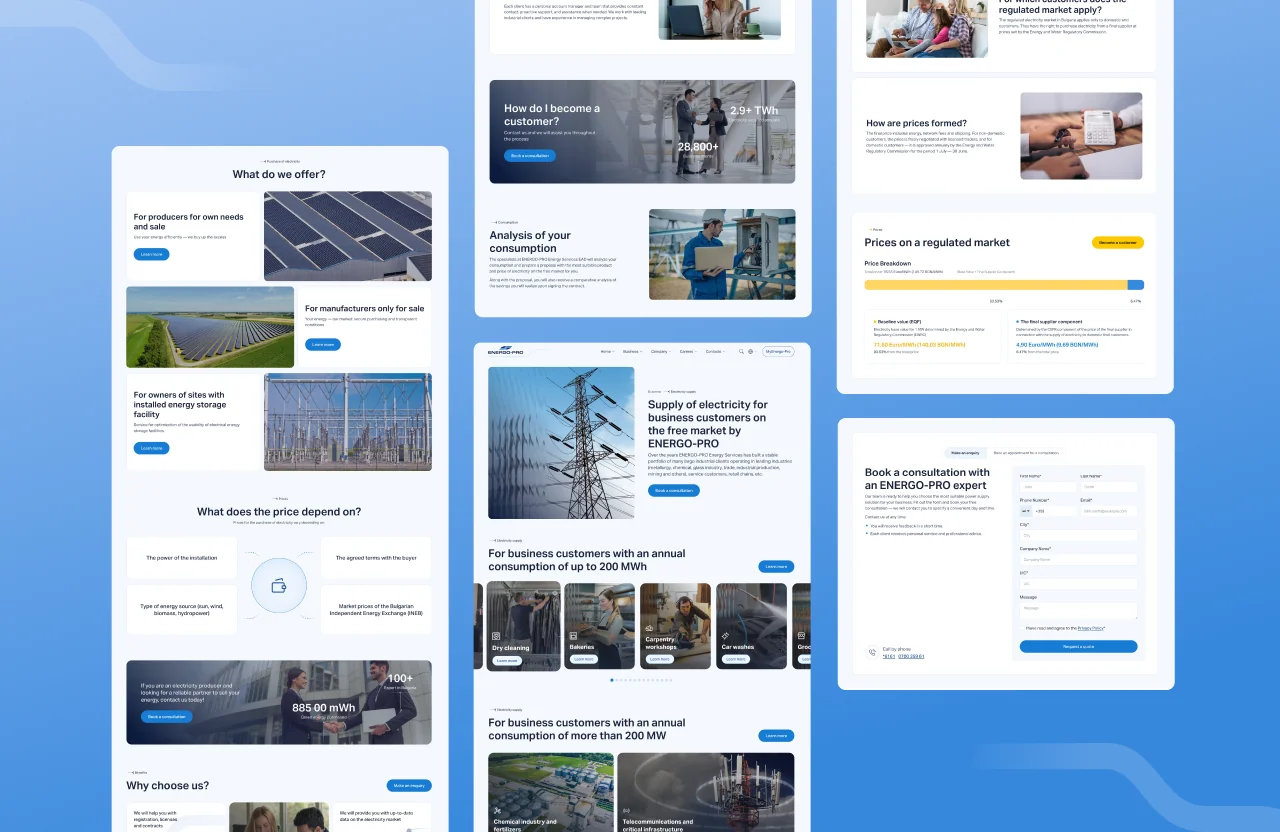
Task: Click the technician with laptop consumption image
Action: [722, 254]
